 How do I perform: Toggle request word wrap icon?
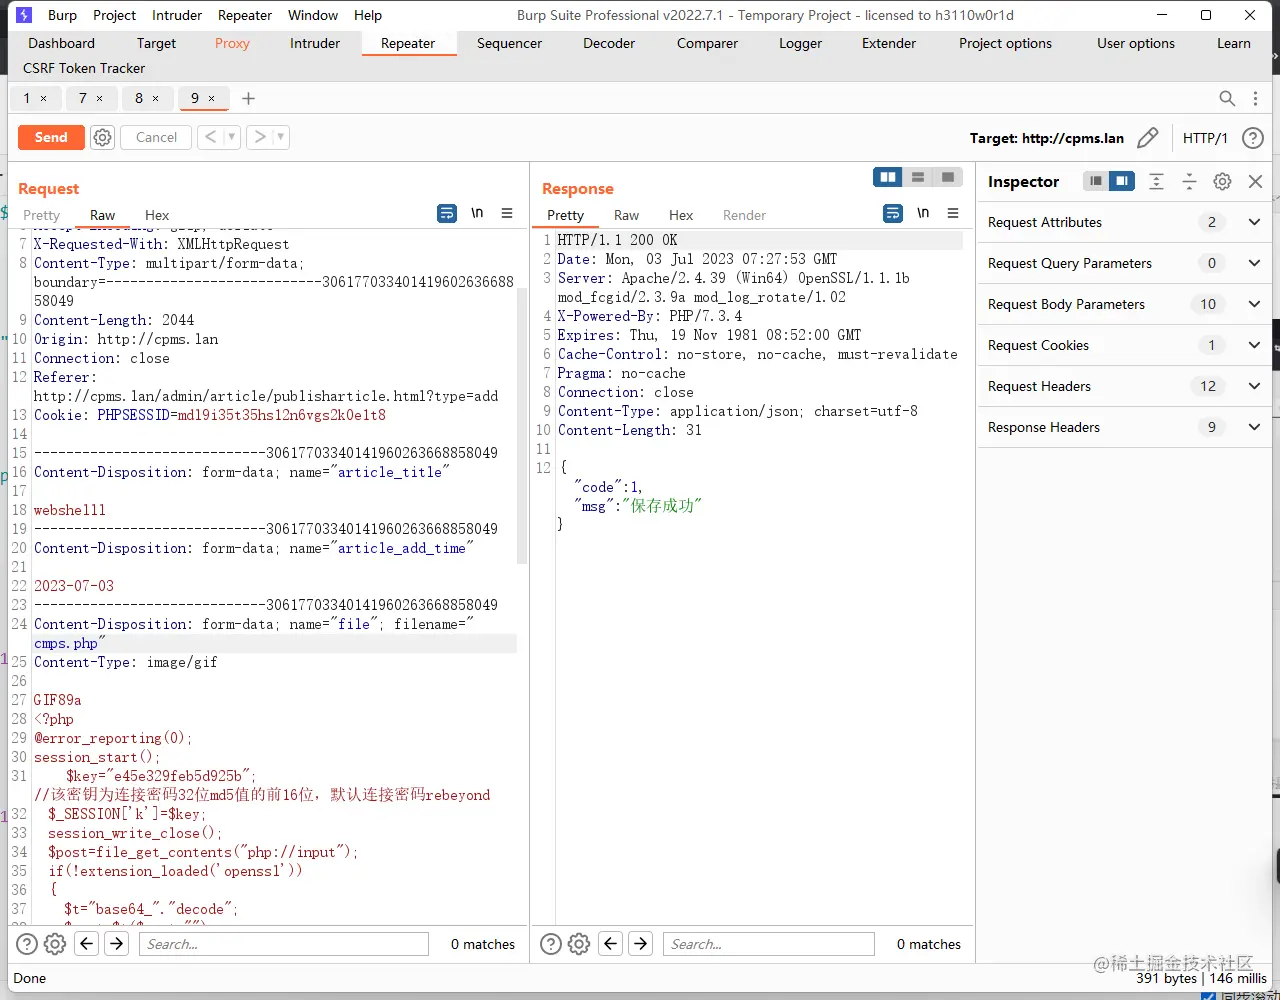447,213
